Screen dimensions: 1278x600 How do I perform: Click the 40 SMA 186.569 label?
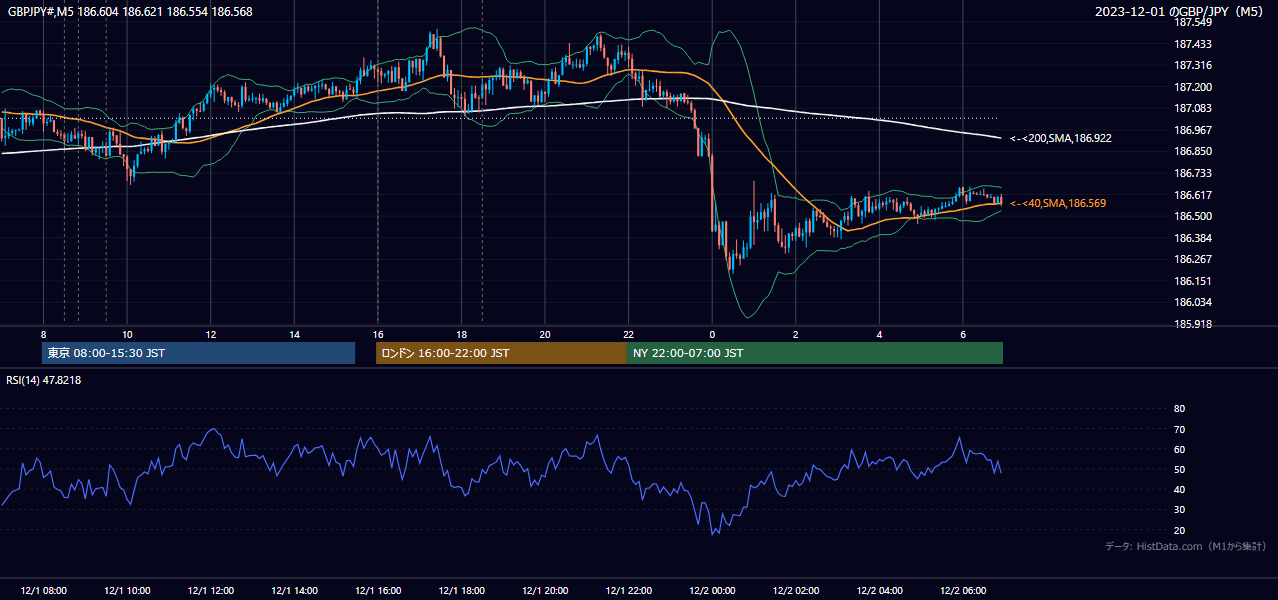click(x=1057, y=203)
